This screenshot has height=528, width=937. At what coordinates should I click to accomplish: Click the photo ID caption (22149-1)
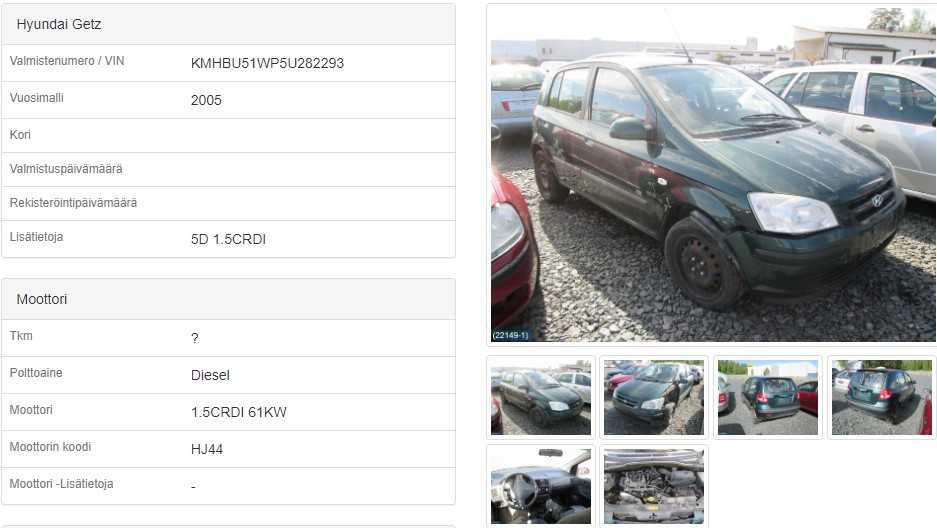point(510,336)
